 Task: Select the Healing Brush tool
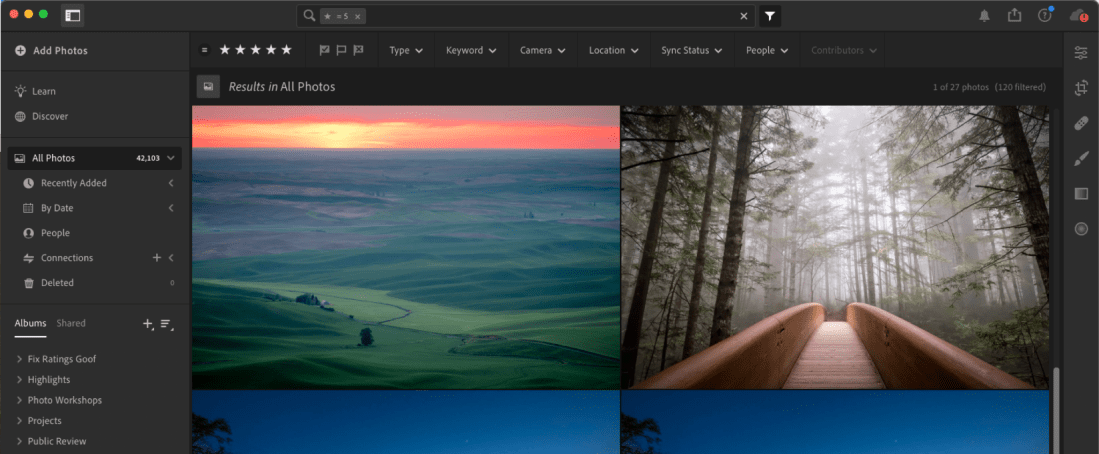1080,123
